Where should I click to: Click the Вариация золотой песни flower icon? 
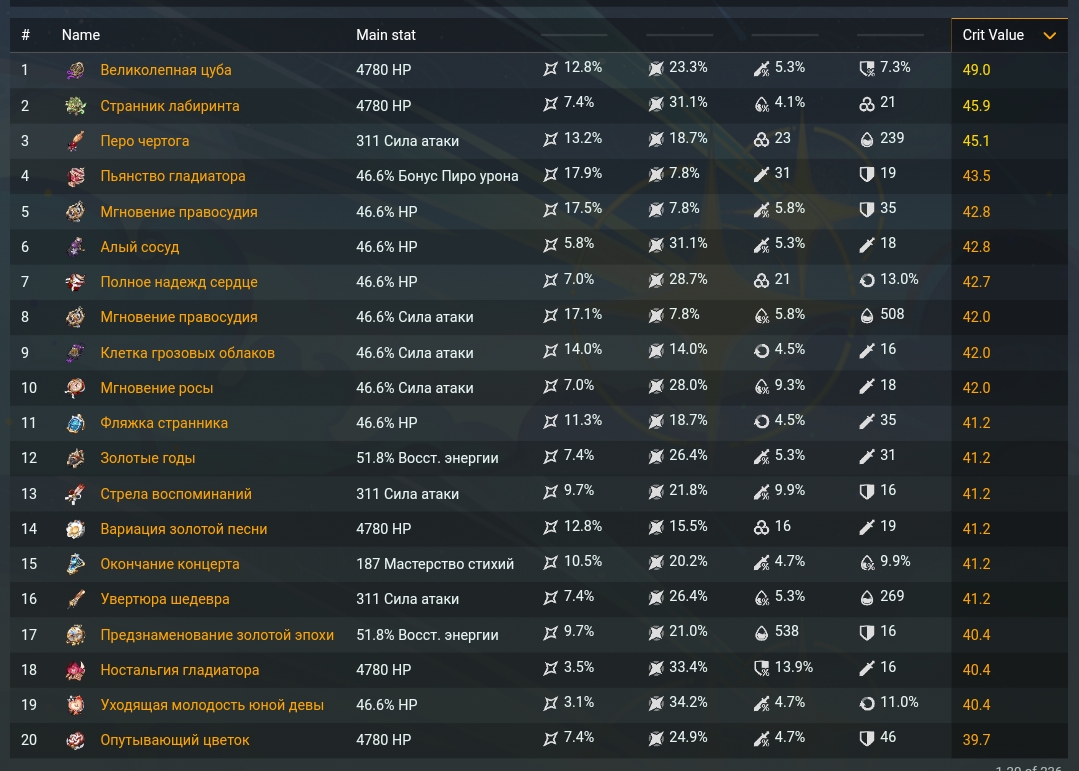(x=76, y=529)
